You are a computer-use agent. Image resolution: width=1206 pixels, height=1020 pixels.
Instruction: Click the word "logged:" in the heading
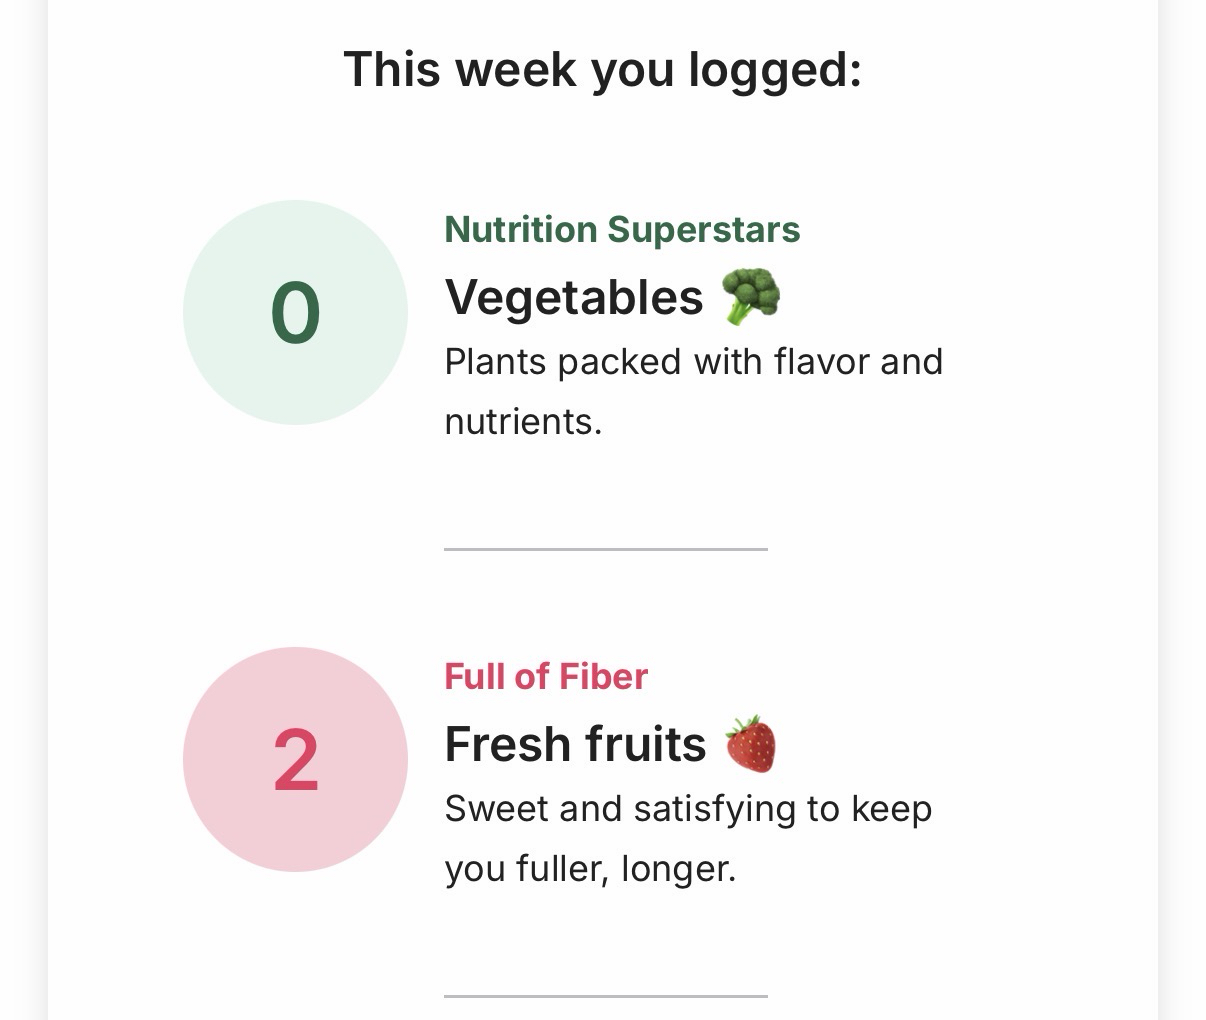click(774, 70)
